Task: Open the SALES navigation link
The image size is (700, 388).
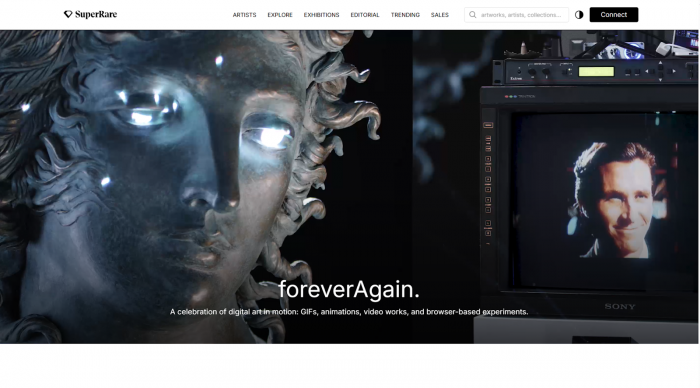Action: point(440,15)
